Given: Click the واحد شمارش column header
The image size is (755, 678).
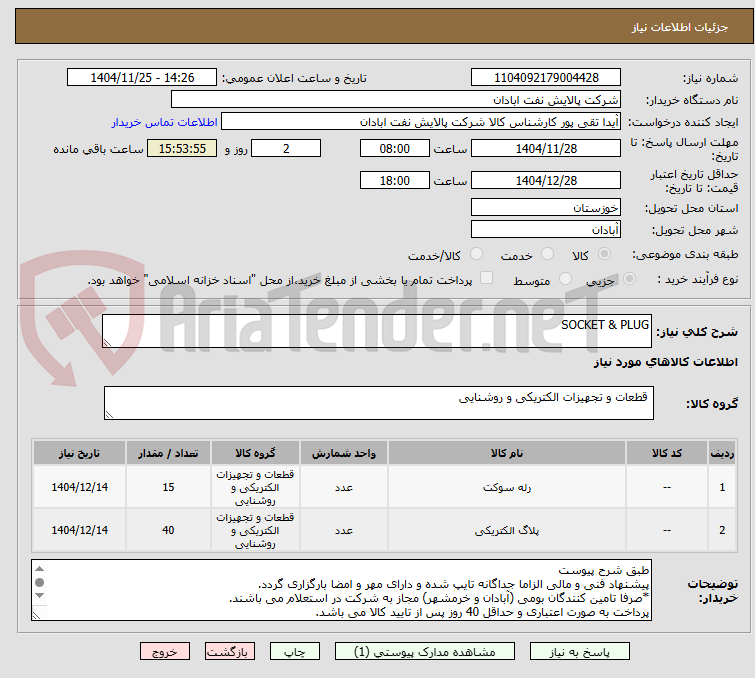Looking at the screenshot, I should coord(344,453).
